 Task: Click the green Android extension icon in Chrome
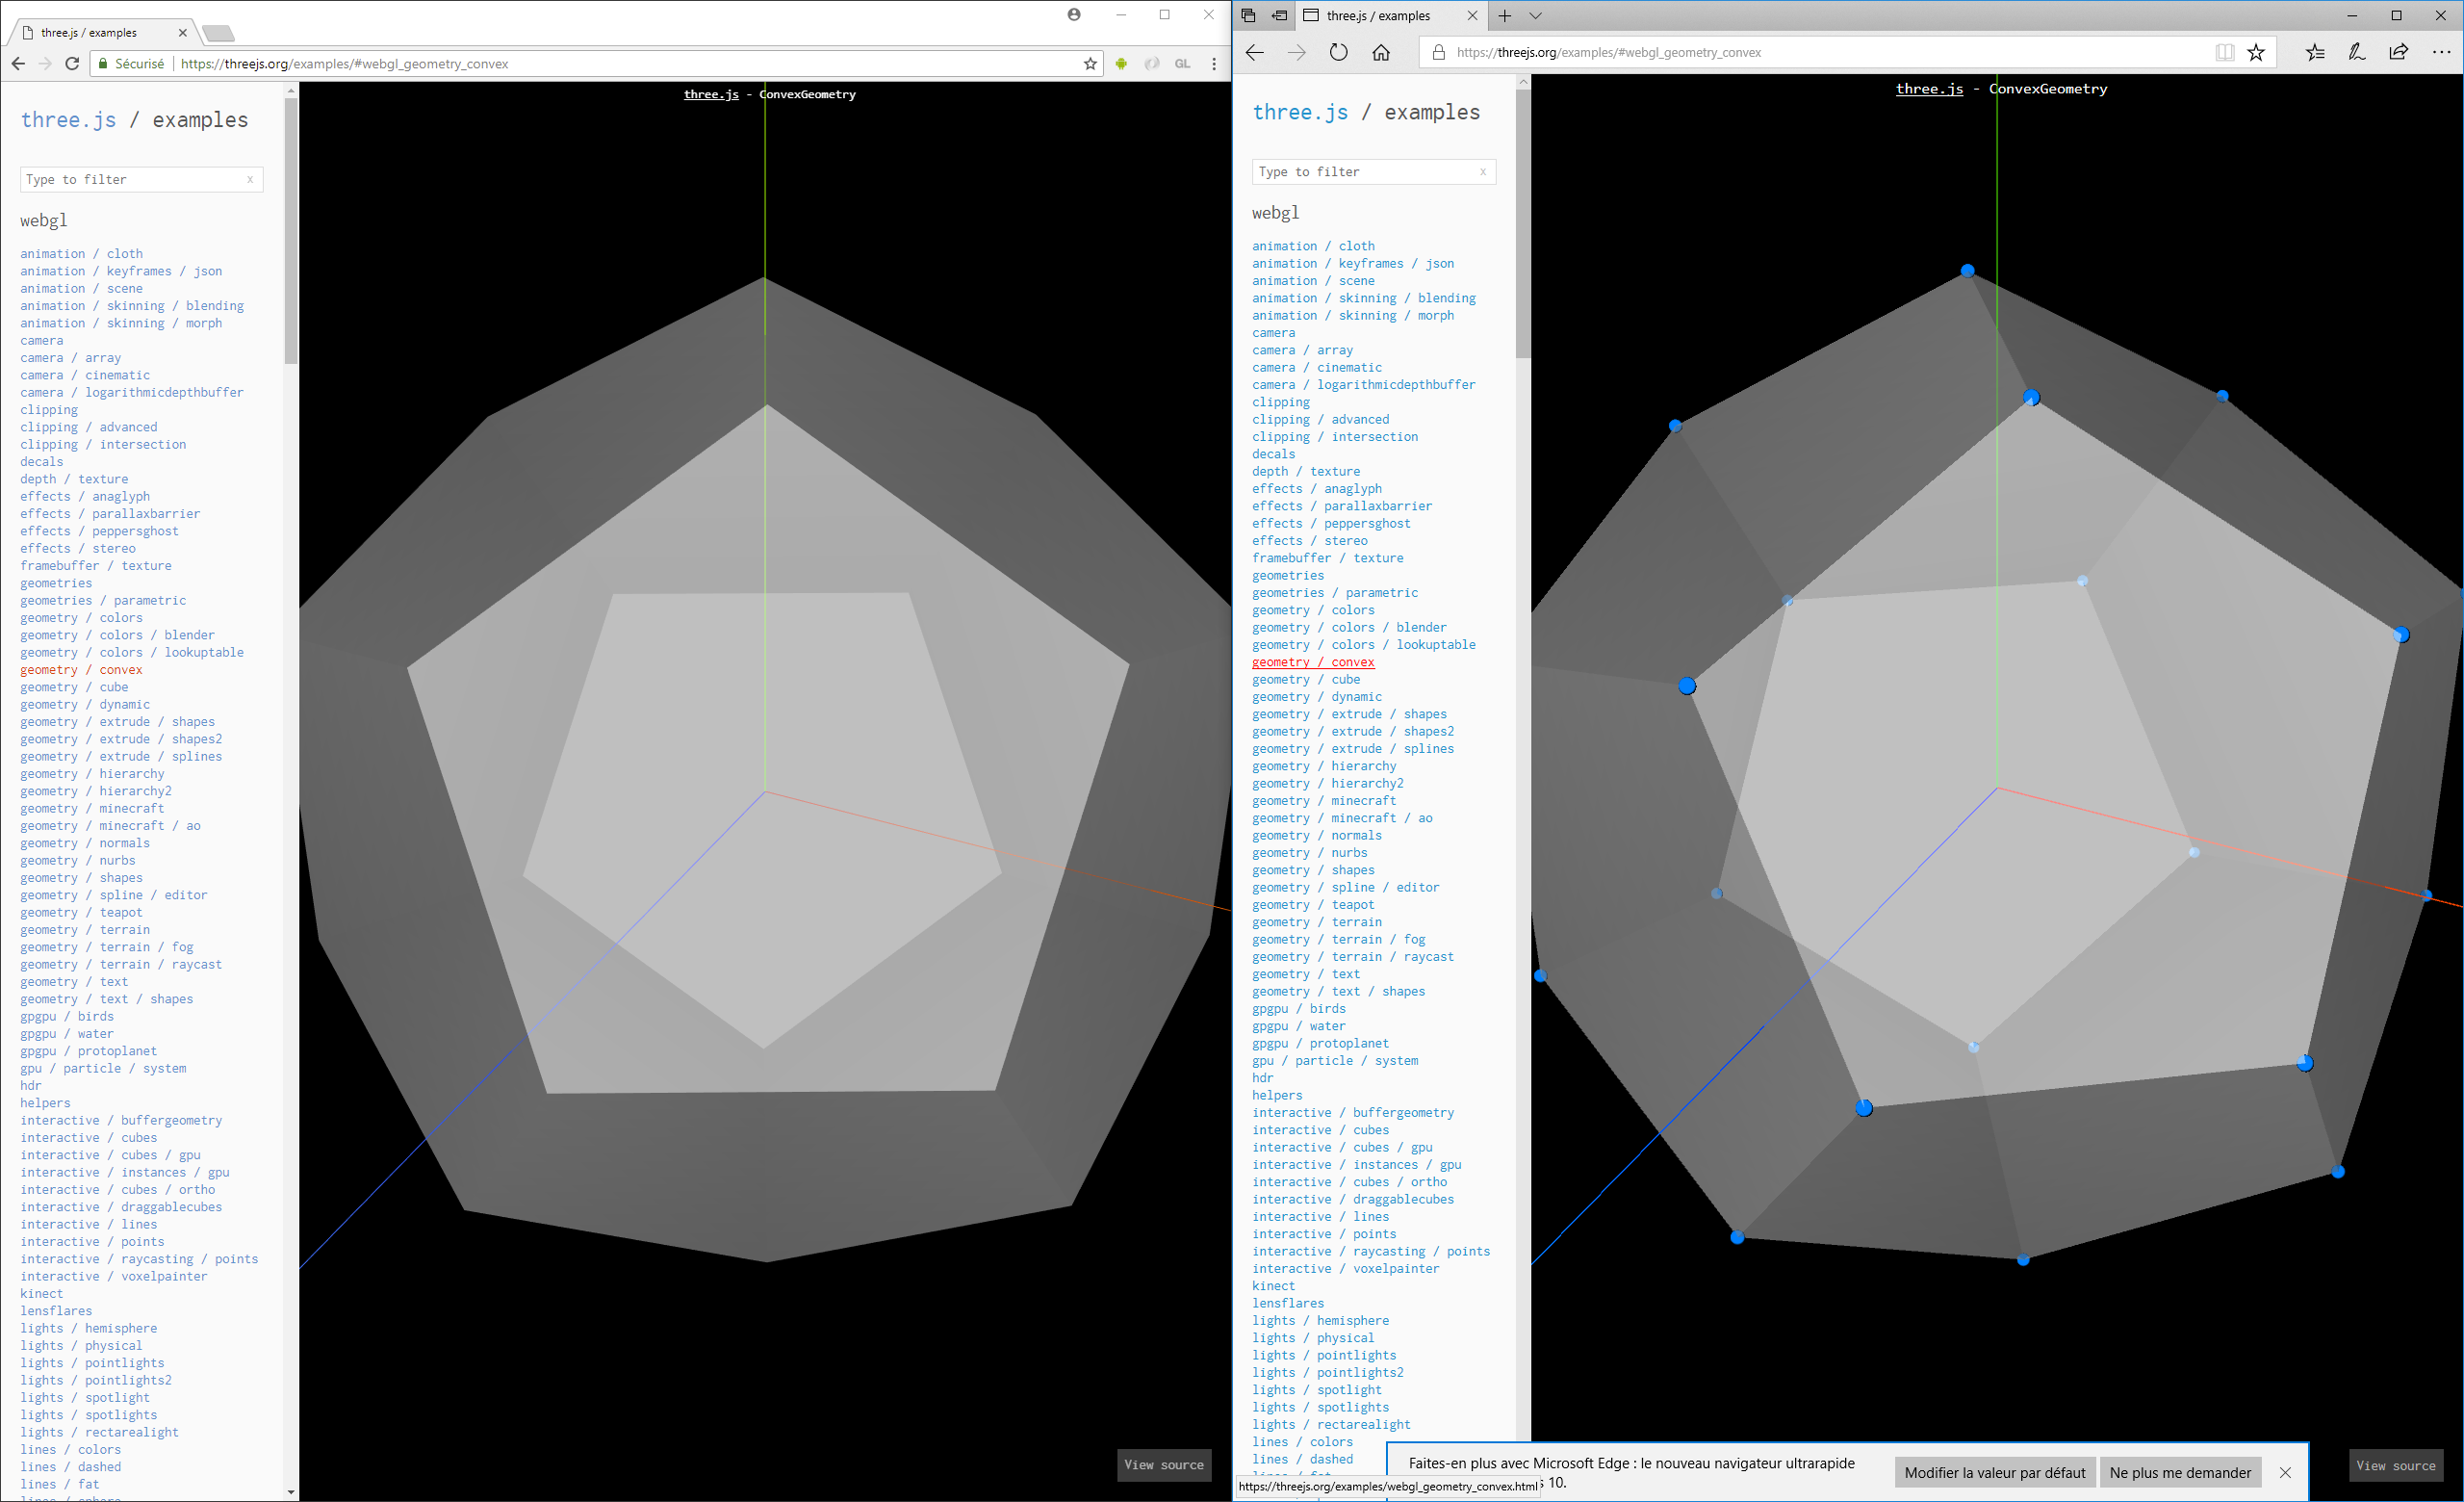tap(1121, 63)
